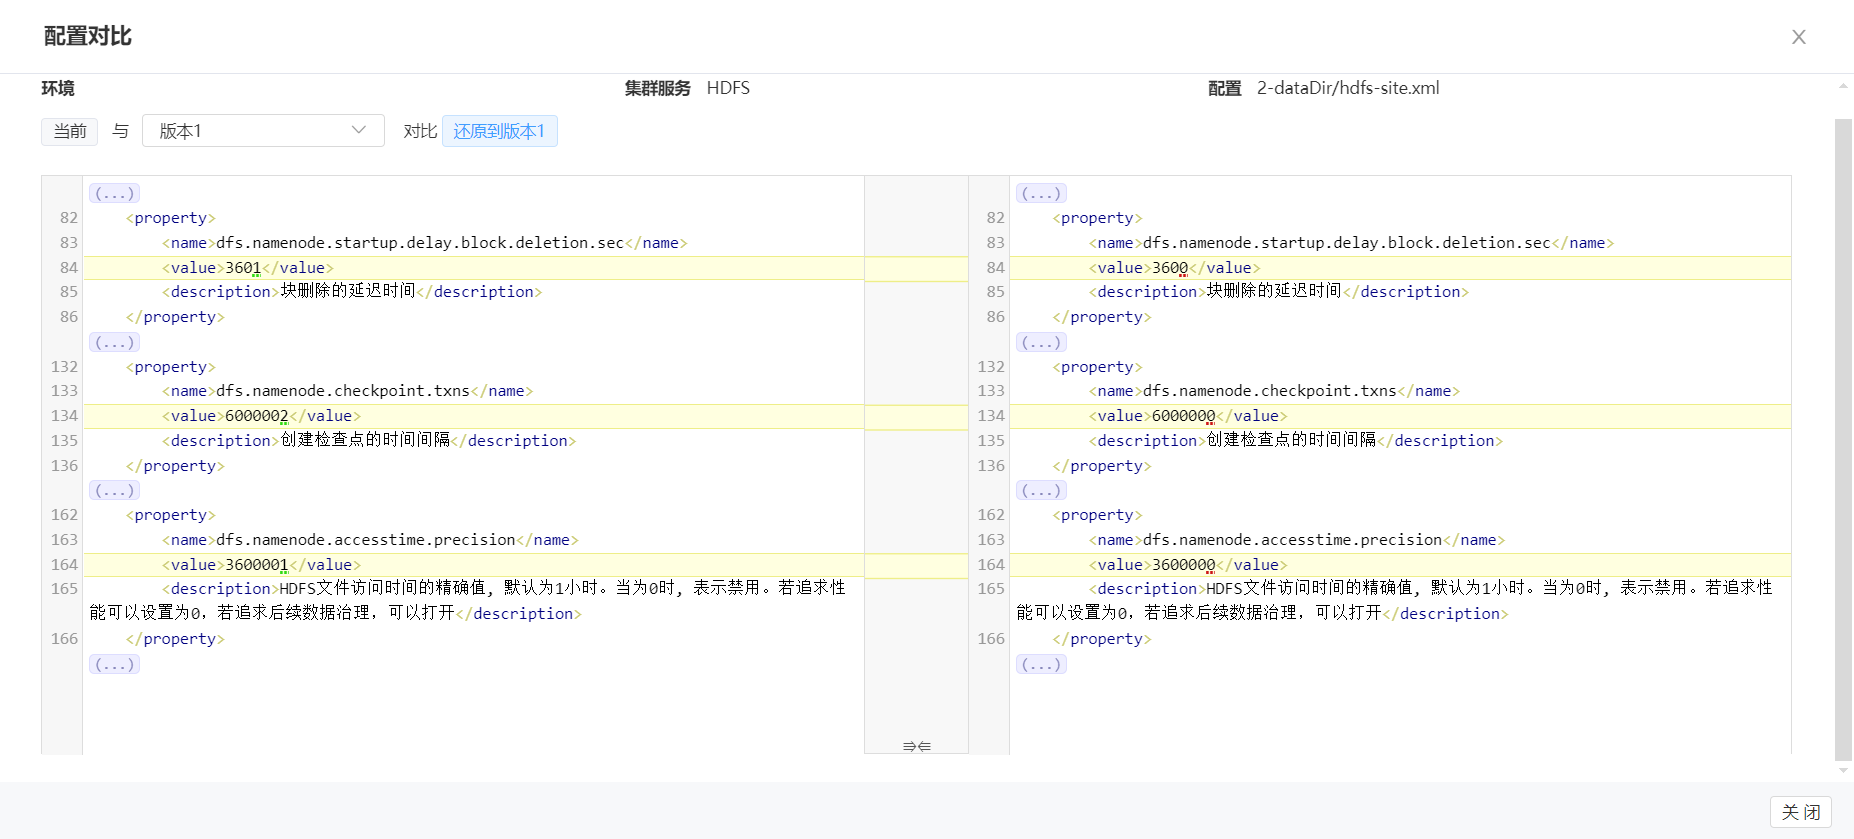Viewport: 1854px width, 839px height.
Task: Click dfs.namenode.checkpoint.txns name in left pane
Action: click(343, 391)
